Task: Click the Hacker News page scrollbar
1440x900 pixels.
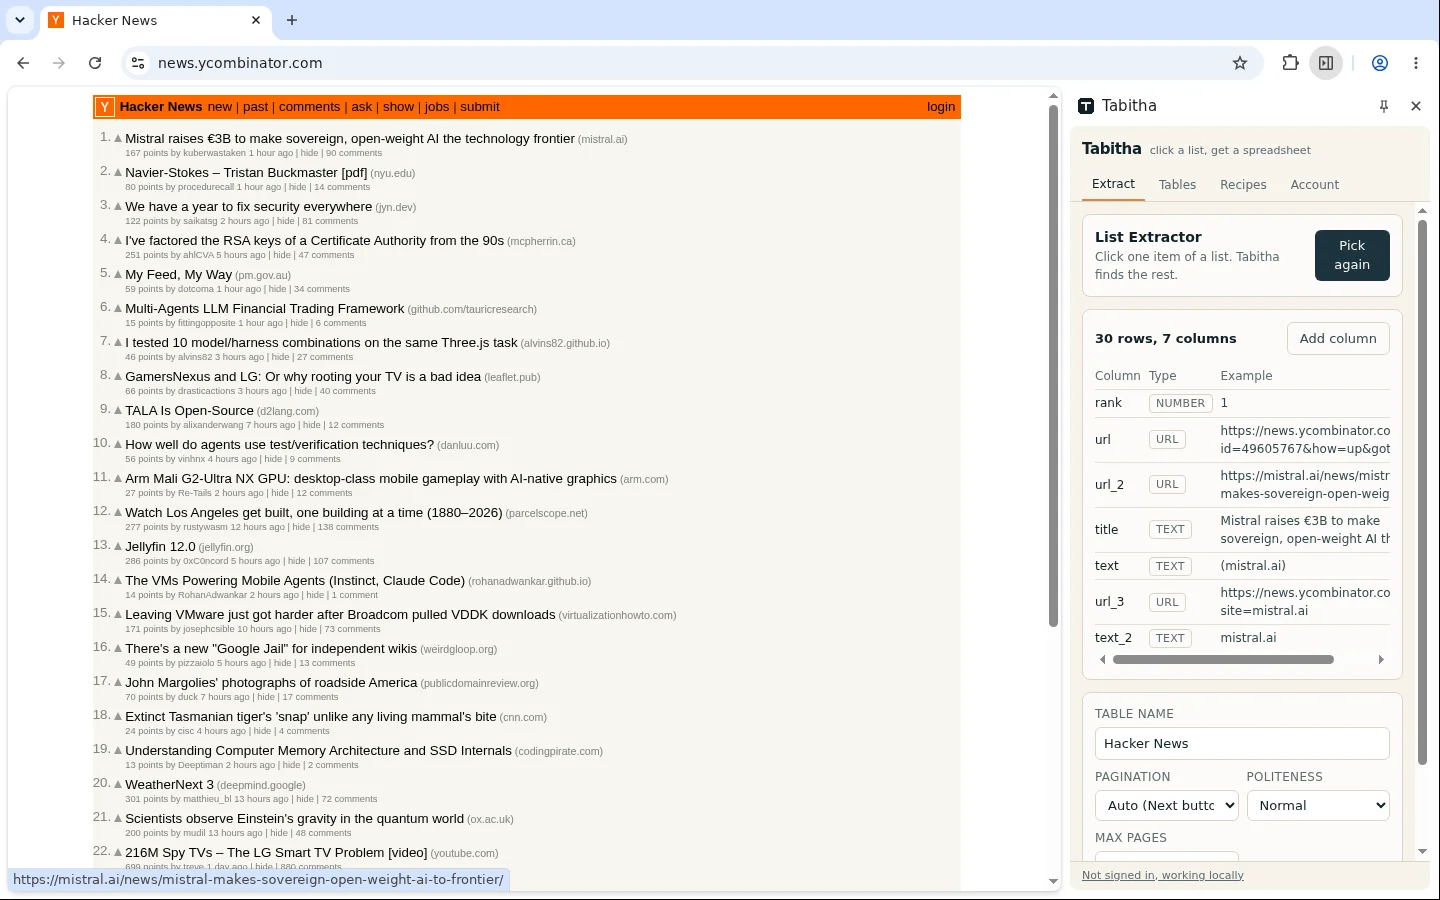Action: point(1053,365)
